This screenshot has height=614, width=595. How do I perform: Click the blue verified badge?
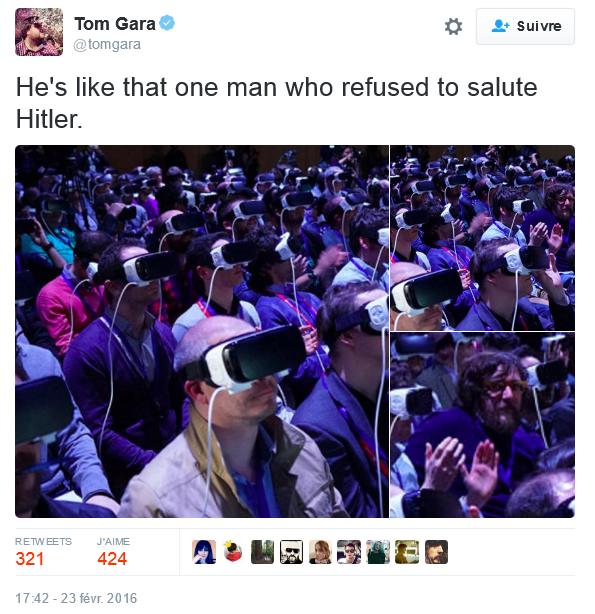coord(167,23)
